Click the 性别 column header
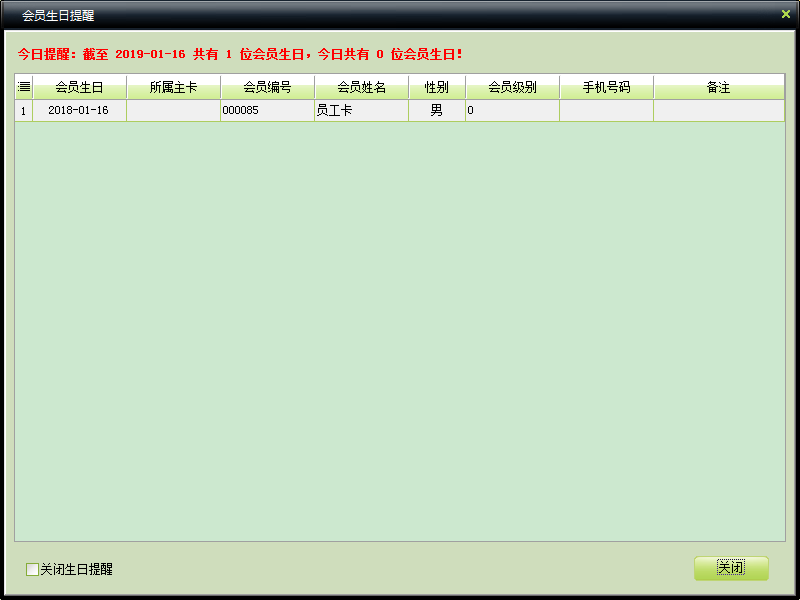The width and height of the screenshot is (800, 600). [437, 87]
